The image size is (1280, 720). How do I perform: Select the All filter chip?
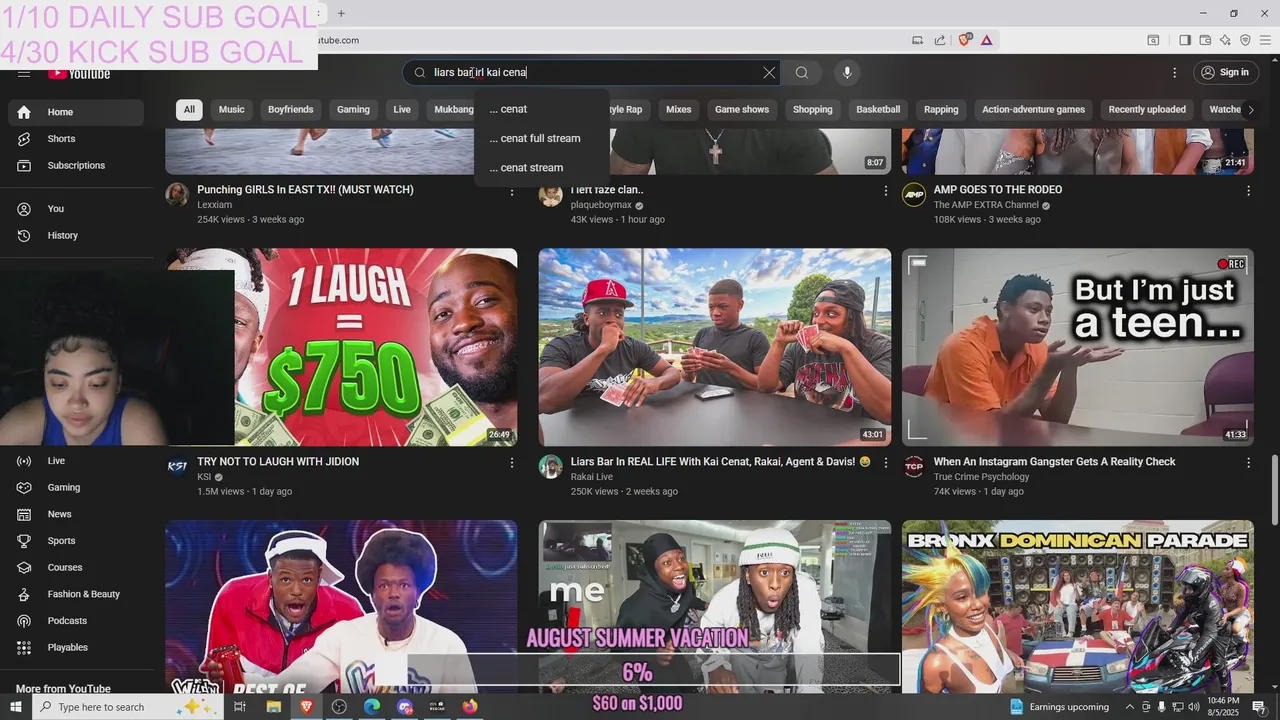(x=189, y=110)
